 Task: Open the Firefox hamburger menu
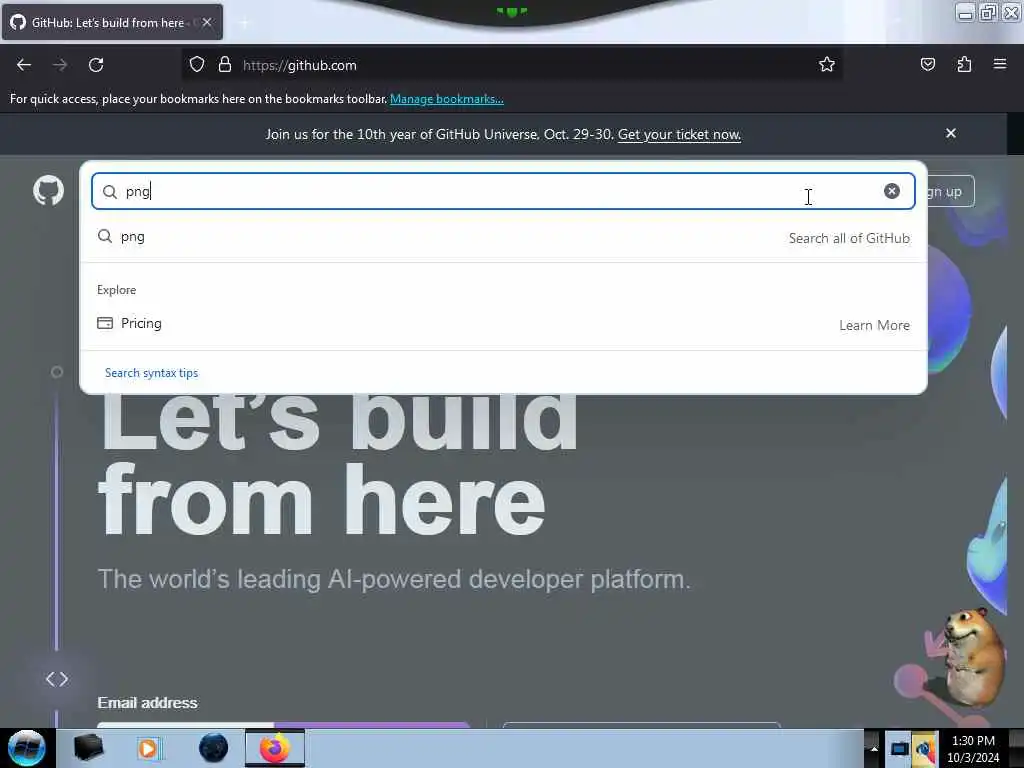(x=999, y=64)
